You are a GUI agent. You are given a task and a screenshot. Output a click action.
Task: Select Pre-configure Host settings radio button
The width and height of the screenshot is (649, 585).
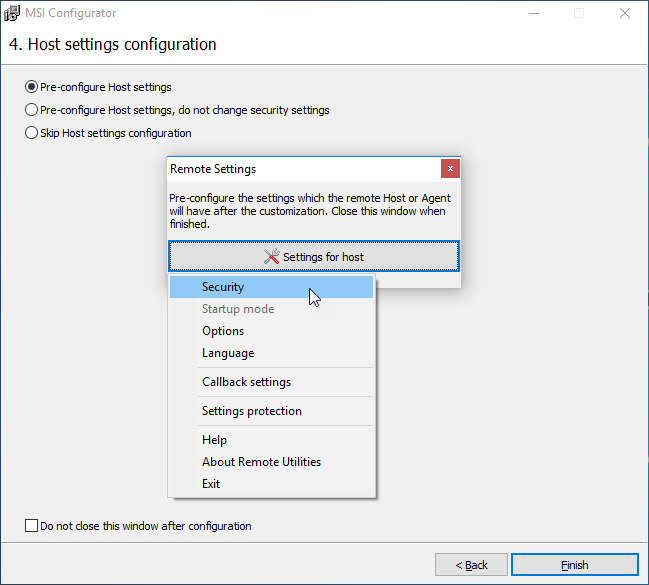pos(31,87)
